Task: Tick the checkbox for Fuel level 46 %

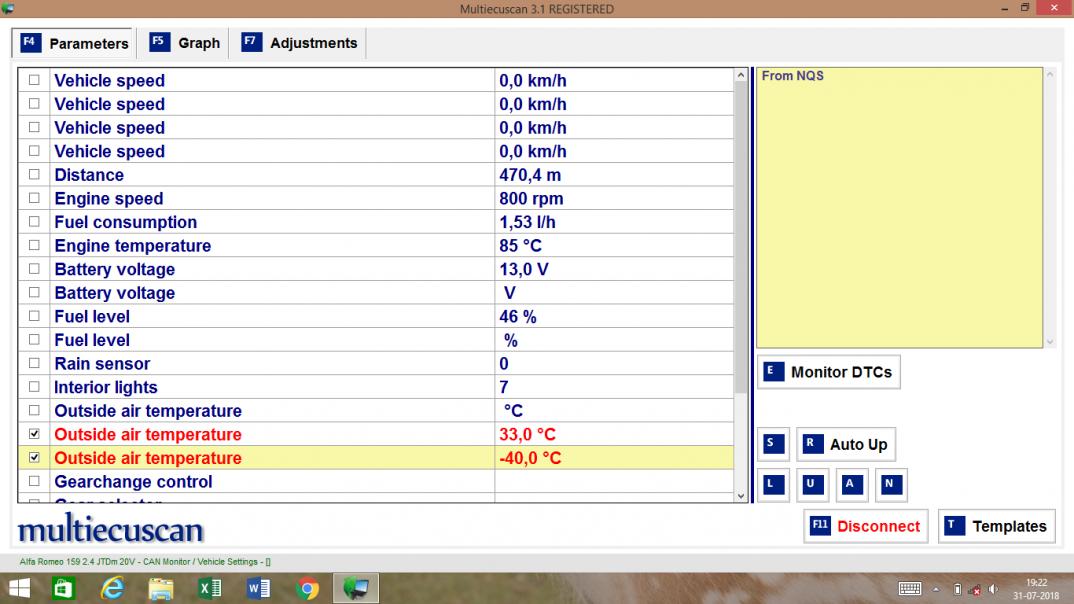Action: click(34, 316)
